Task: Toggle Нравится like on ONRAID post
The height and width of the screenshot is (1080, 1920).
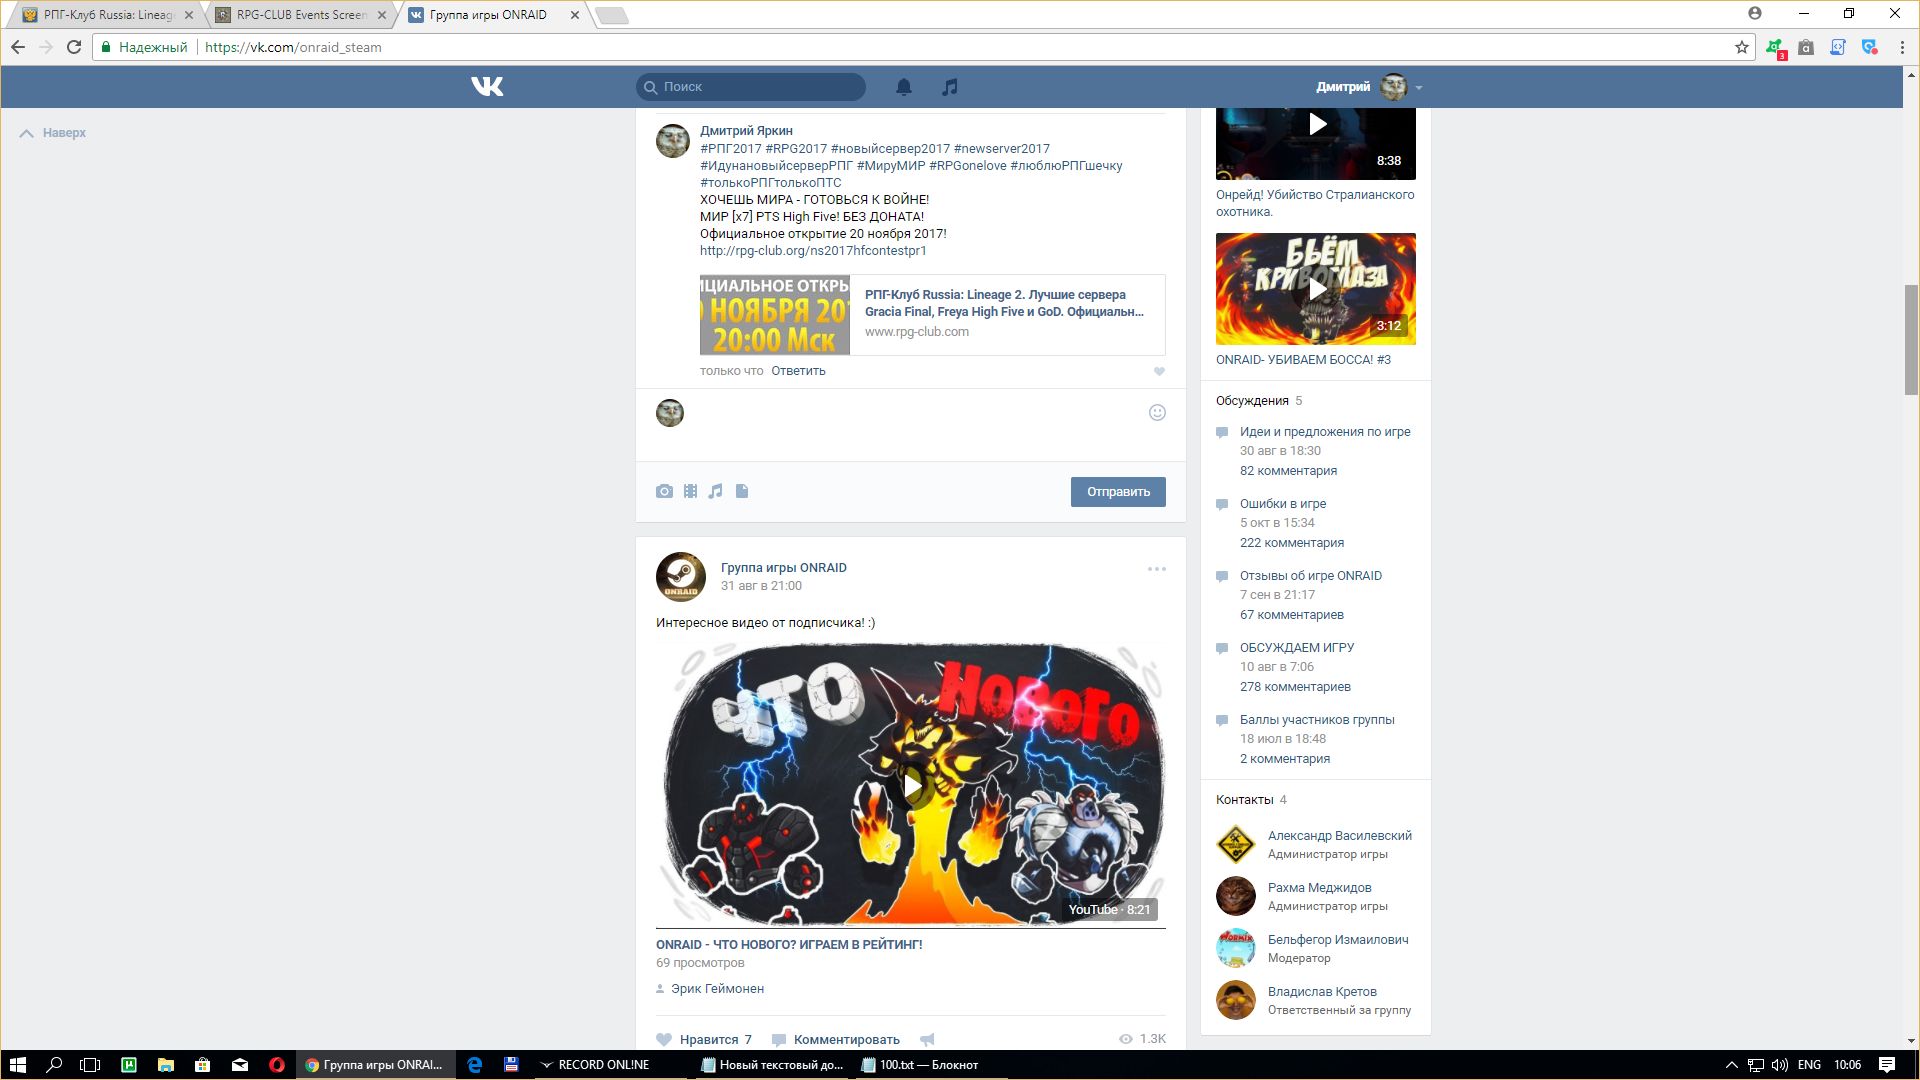Action: (703, 1039)
